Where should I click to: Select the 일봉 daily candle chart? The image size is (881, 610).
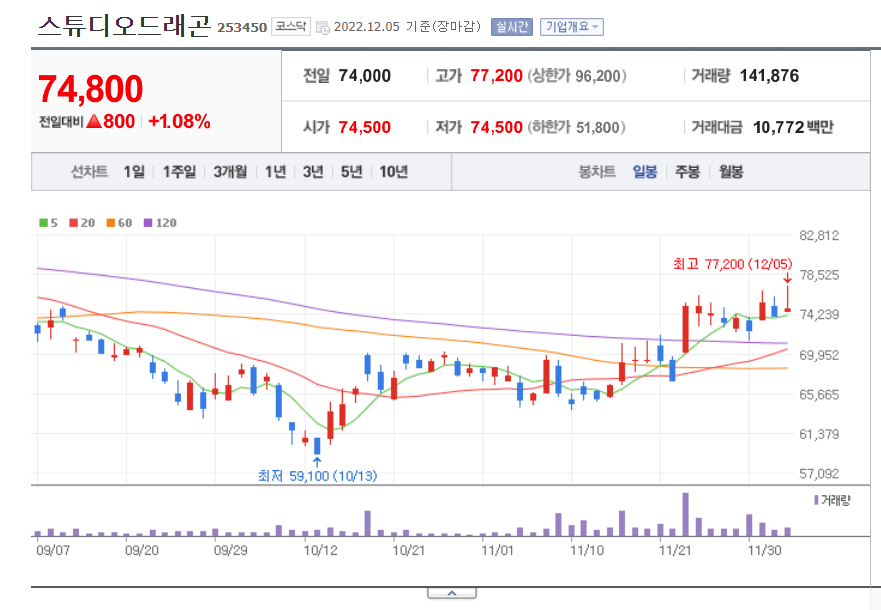click(x=644, y=172)
